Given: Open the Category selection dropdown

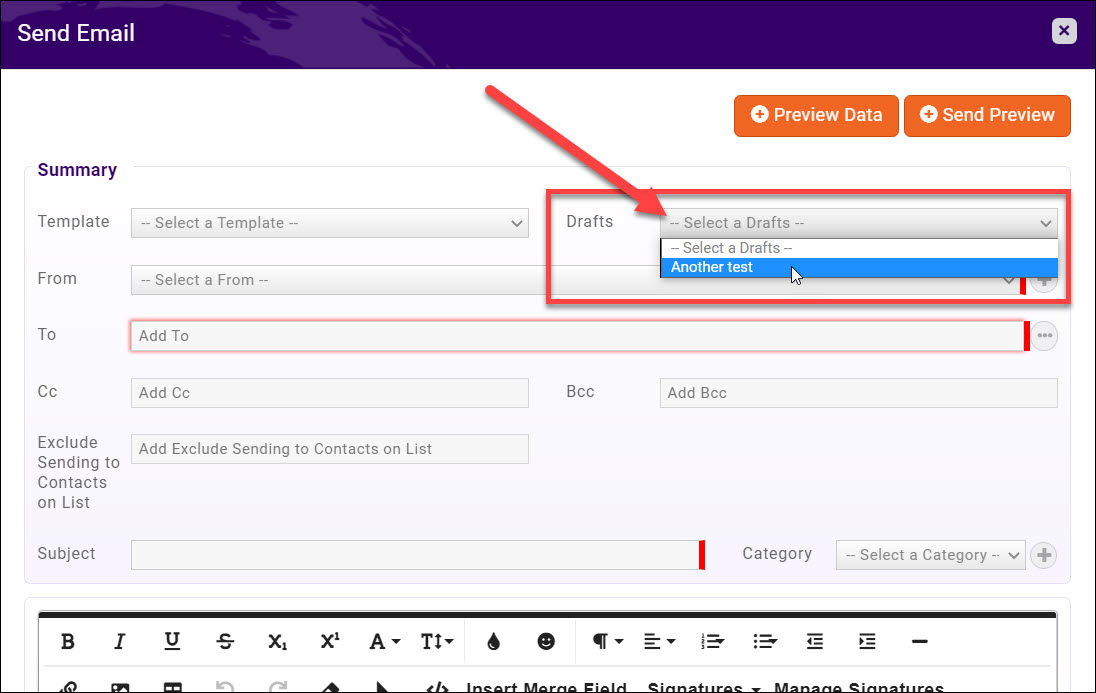Looking at the screenshot, I should [x=929, y=554].
